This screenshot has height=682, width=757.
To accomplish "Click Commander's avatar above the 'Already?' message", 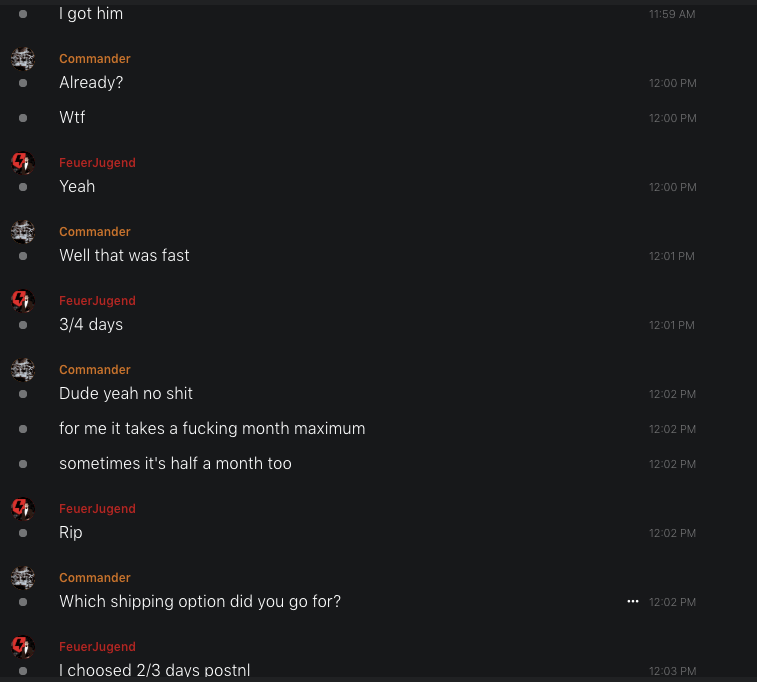I will [23, 58].
